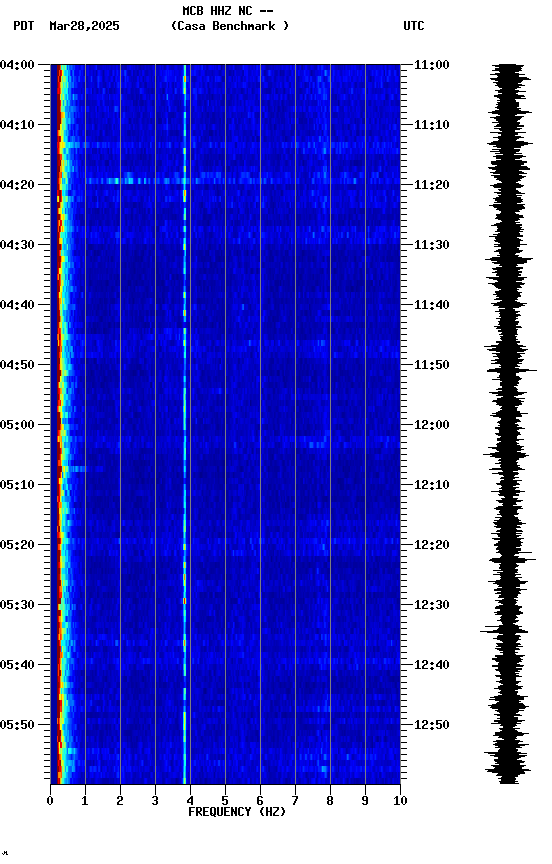Click the '11:20' UTC time label
Image resolution: width=552 pixels, height=864 pixels.
432,185
